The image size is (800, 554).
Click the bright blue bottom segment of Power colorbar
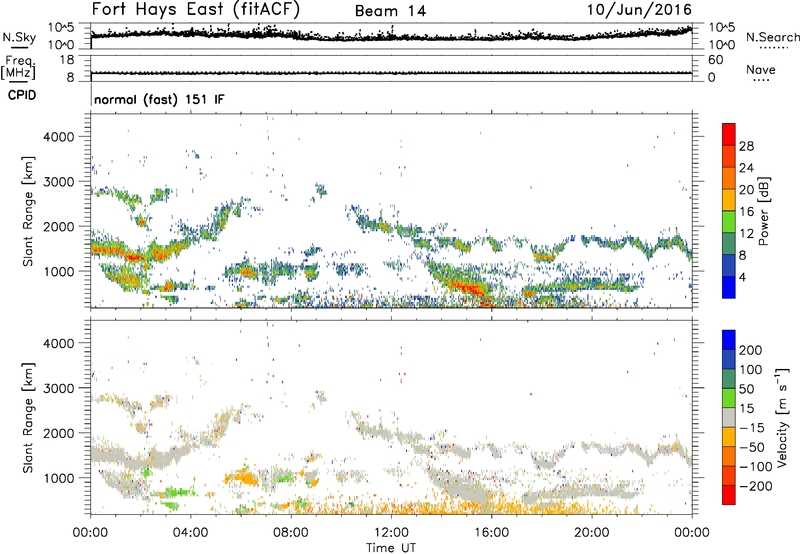[729, 287]
